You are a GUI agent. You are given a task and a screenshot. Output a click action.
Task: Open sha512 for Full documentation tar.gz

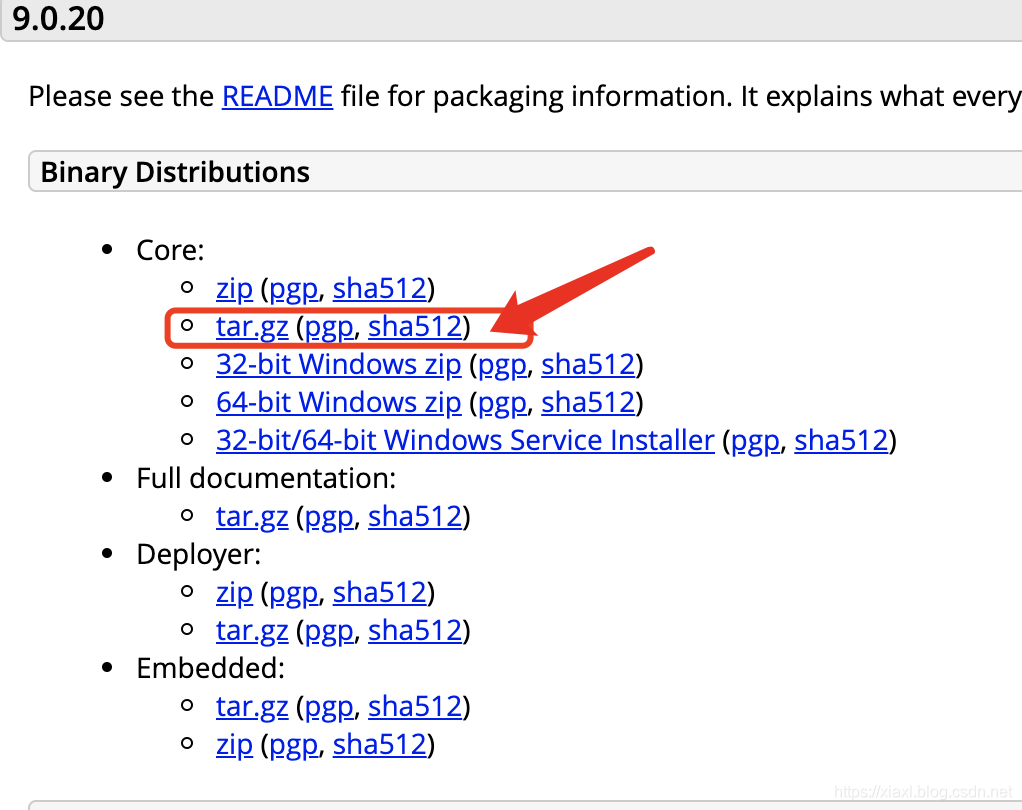click(415, 517)
